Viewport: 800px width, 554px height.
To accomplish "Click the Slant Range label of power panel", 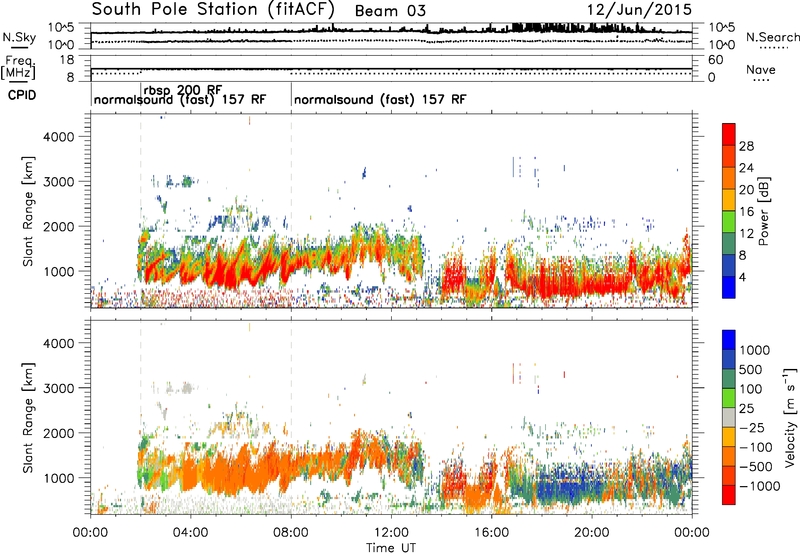I will point(28,211).
